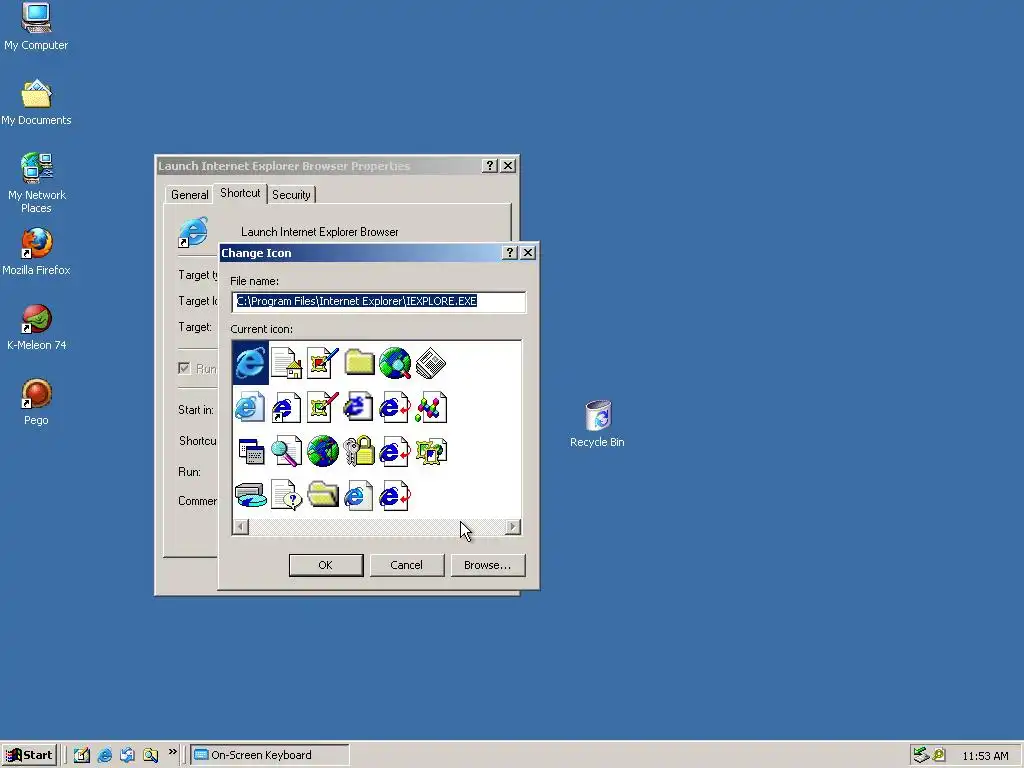Click the second system tray icon
This screenshot has width=1024, height=768.
[x=939, y=755]
